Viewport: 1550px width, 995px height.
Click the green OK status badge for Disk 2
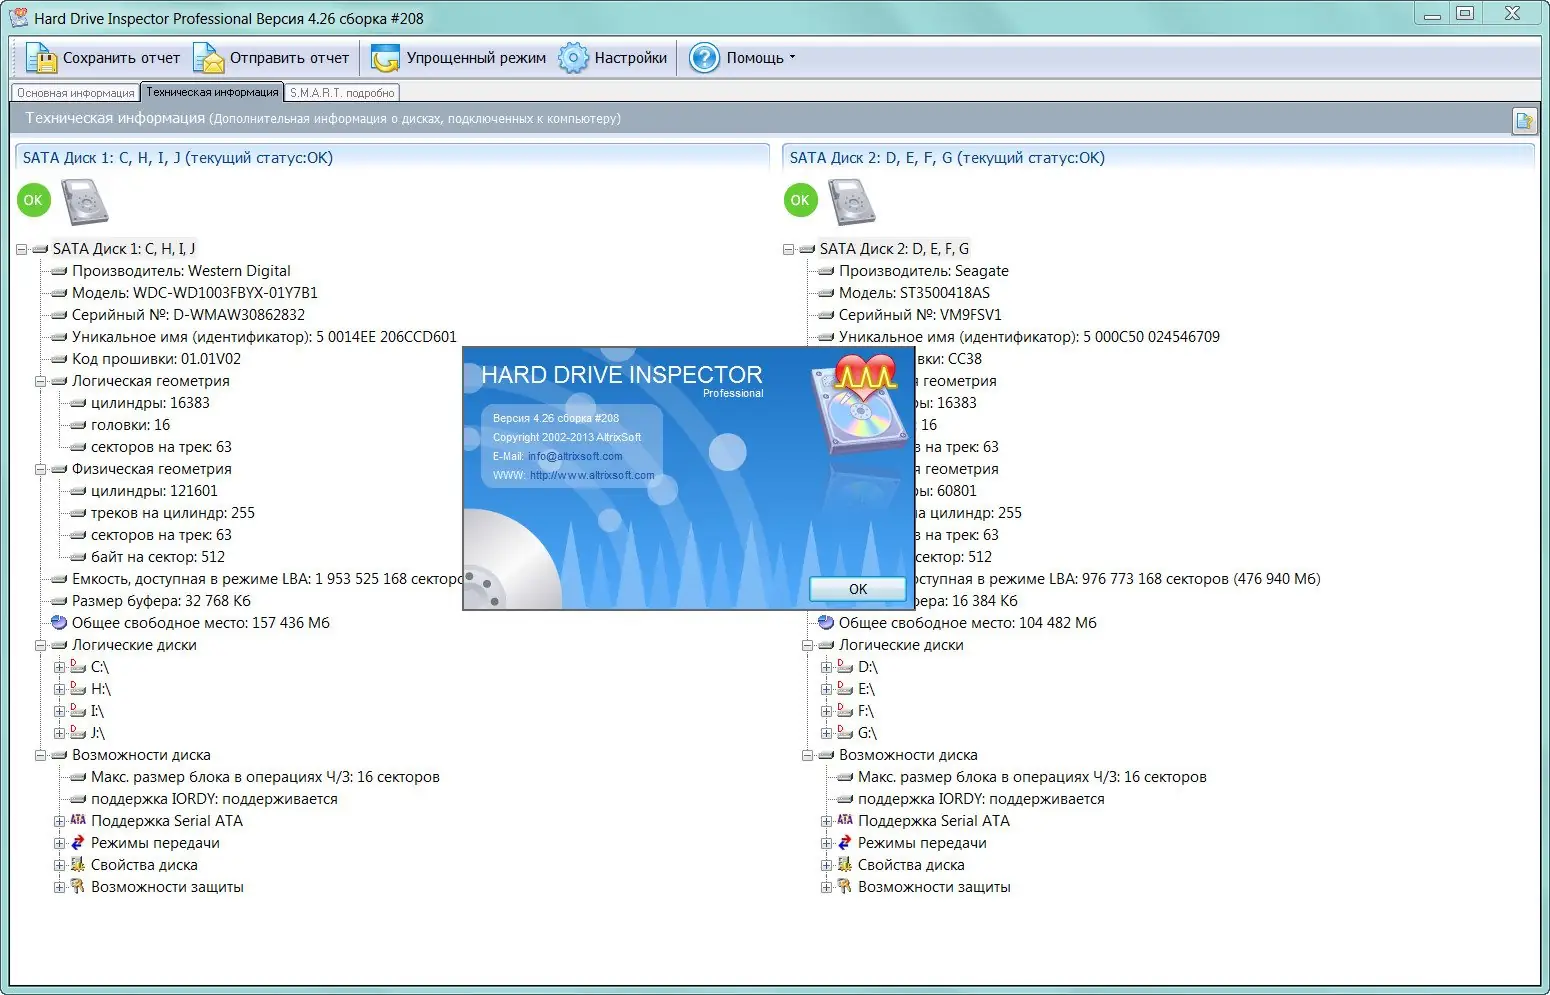tap(800, 200)
